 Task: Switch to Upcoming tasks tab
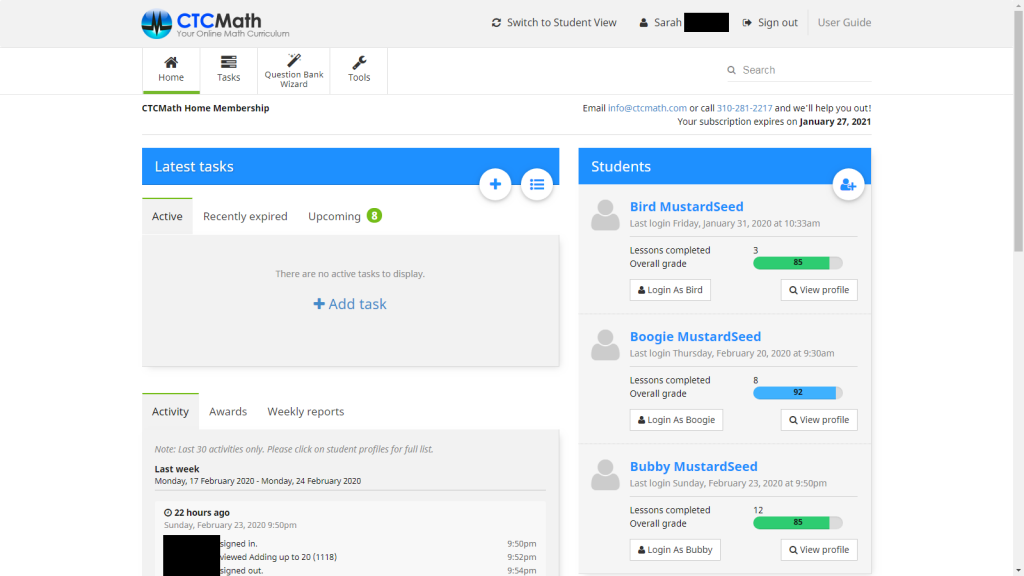[x=334, y=216]
